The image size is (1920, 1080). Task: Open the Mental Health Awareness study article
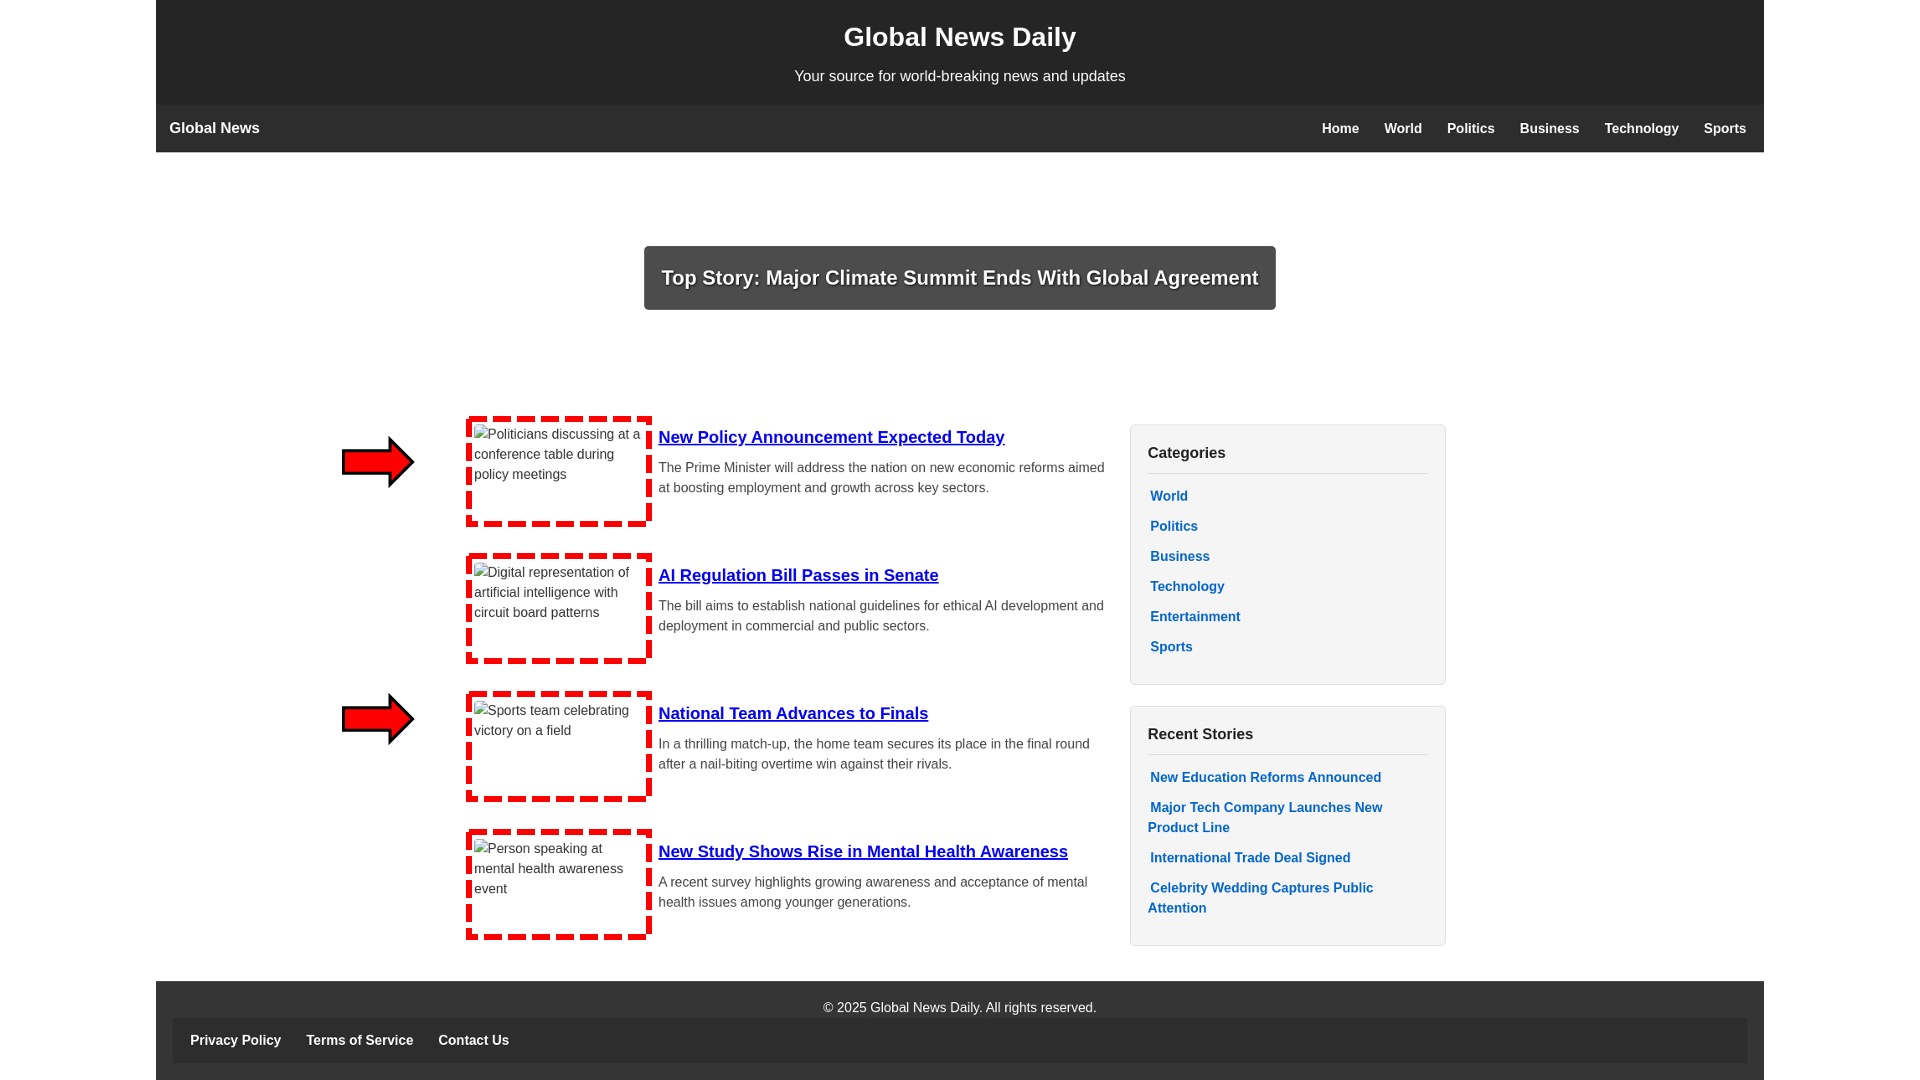tap(862, 852)
